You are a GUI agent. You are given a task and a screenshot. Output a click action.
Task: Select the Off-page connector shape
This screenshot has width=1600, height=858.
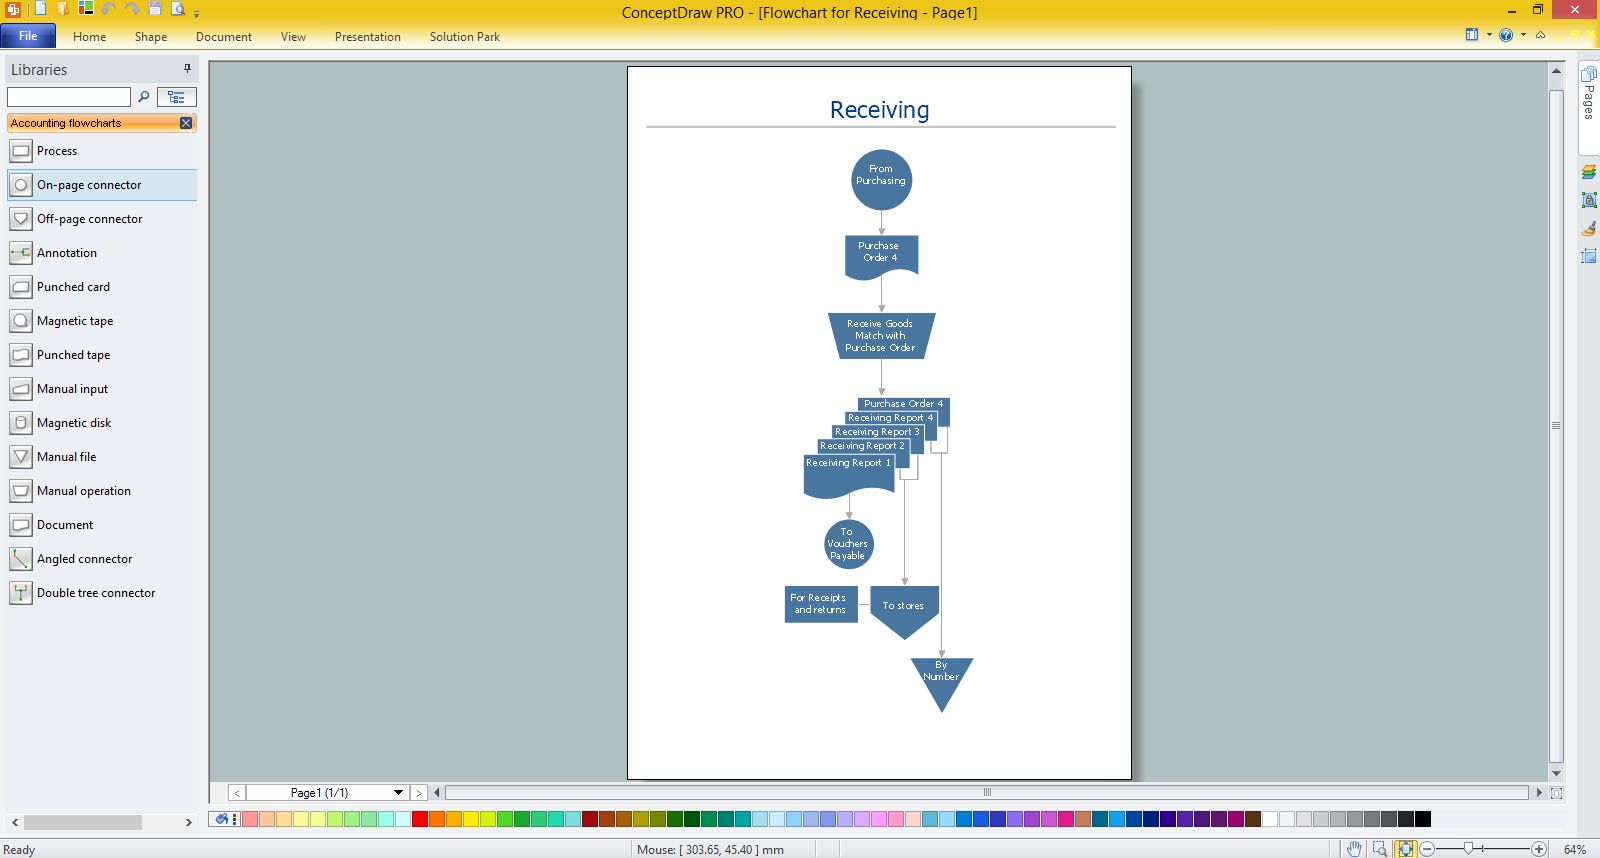click(x=102, y=219)
